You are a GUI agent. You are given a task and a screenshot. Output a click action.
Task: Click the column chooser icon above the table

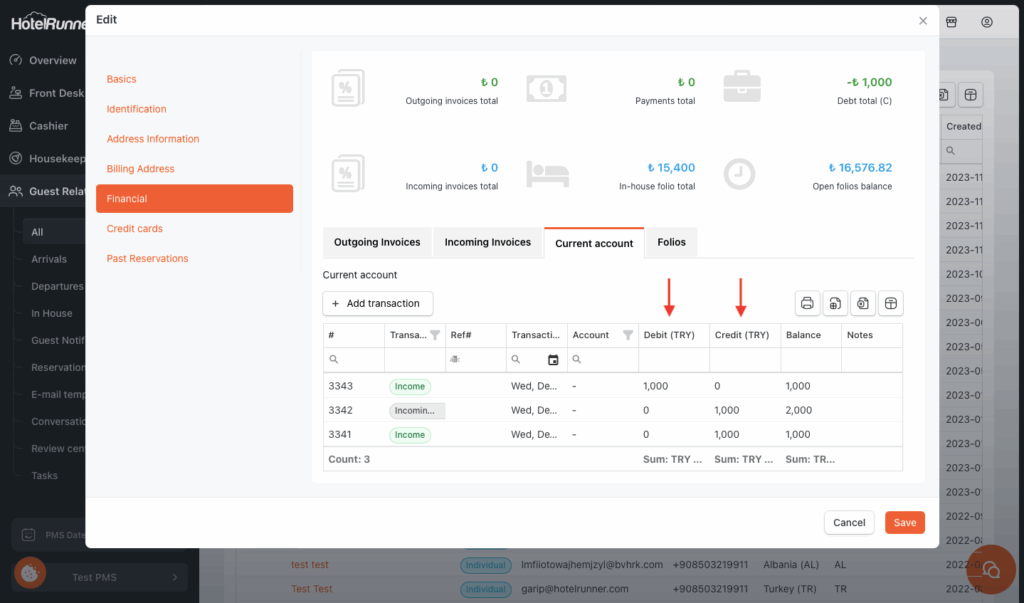(x=890, y=303)
